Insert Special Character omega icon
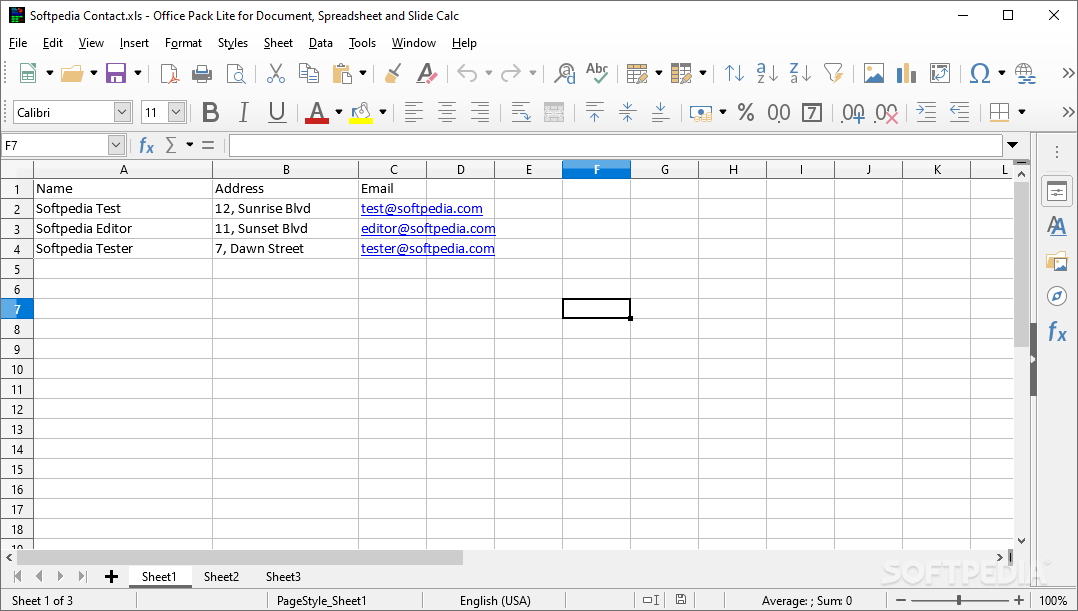Viewport: 1078px width, 611px height. click(980, 73)
